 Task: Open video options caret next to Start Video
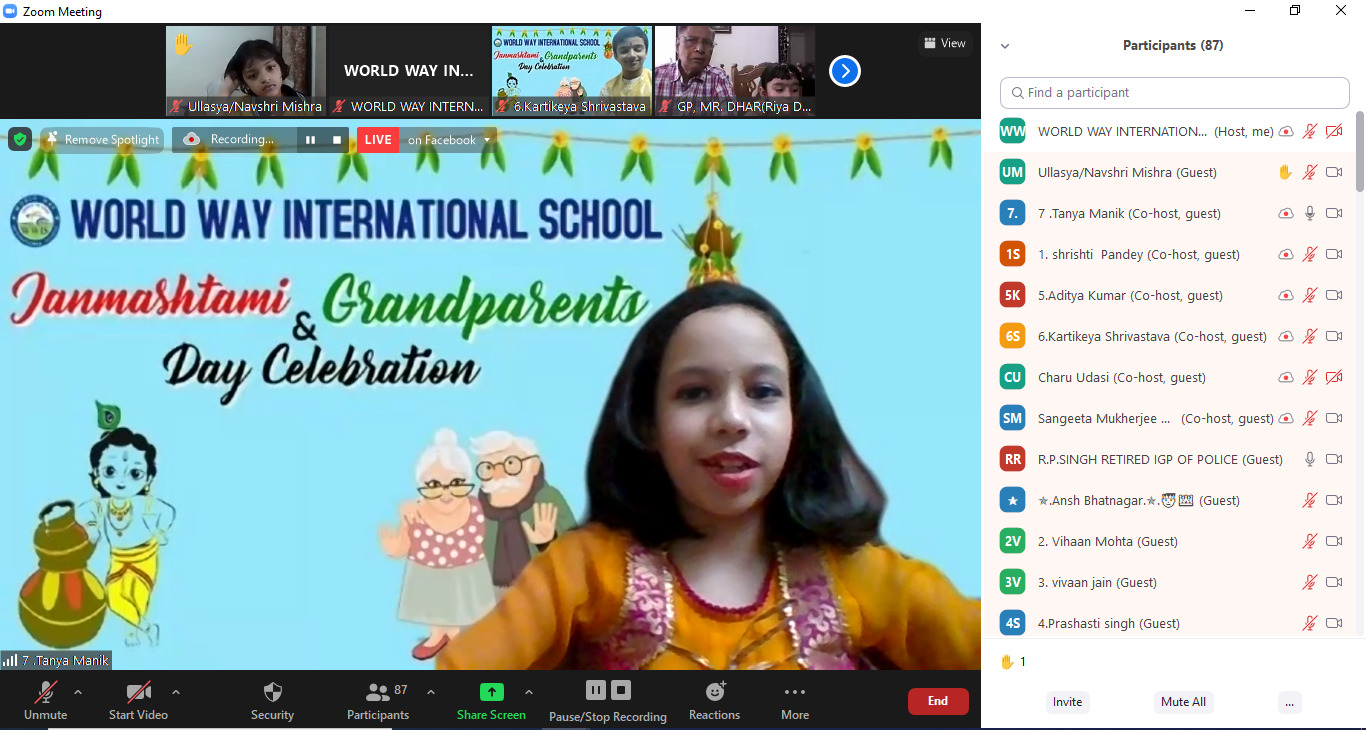[x=176, y=691]
